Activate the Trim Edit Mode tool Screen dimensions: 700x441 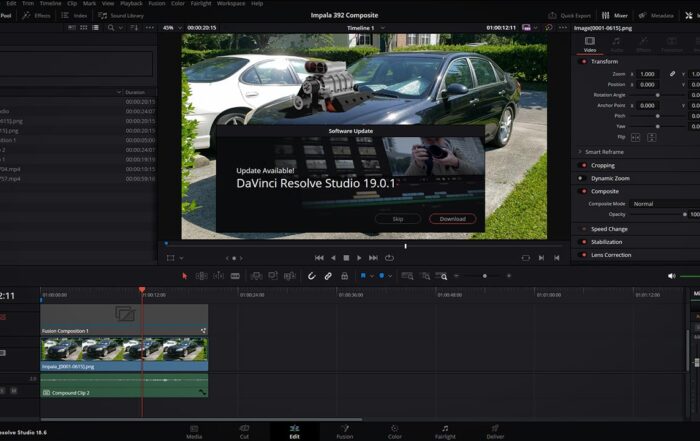click(201, 276)
